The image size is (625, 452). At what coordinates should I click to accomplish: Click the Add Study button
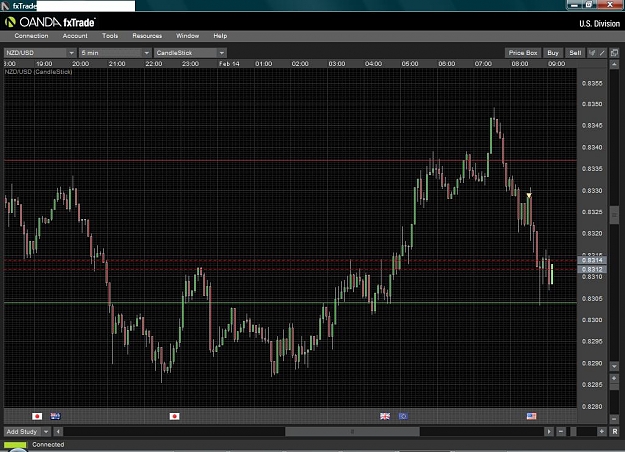[x=22, y=432]
